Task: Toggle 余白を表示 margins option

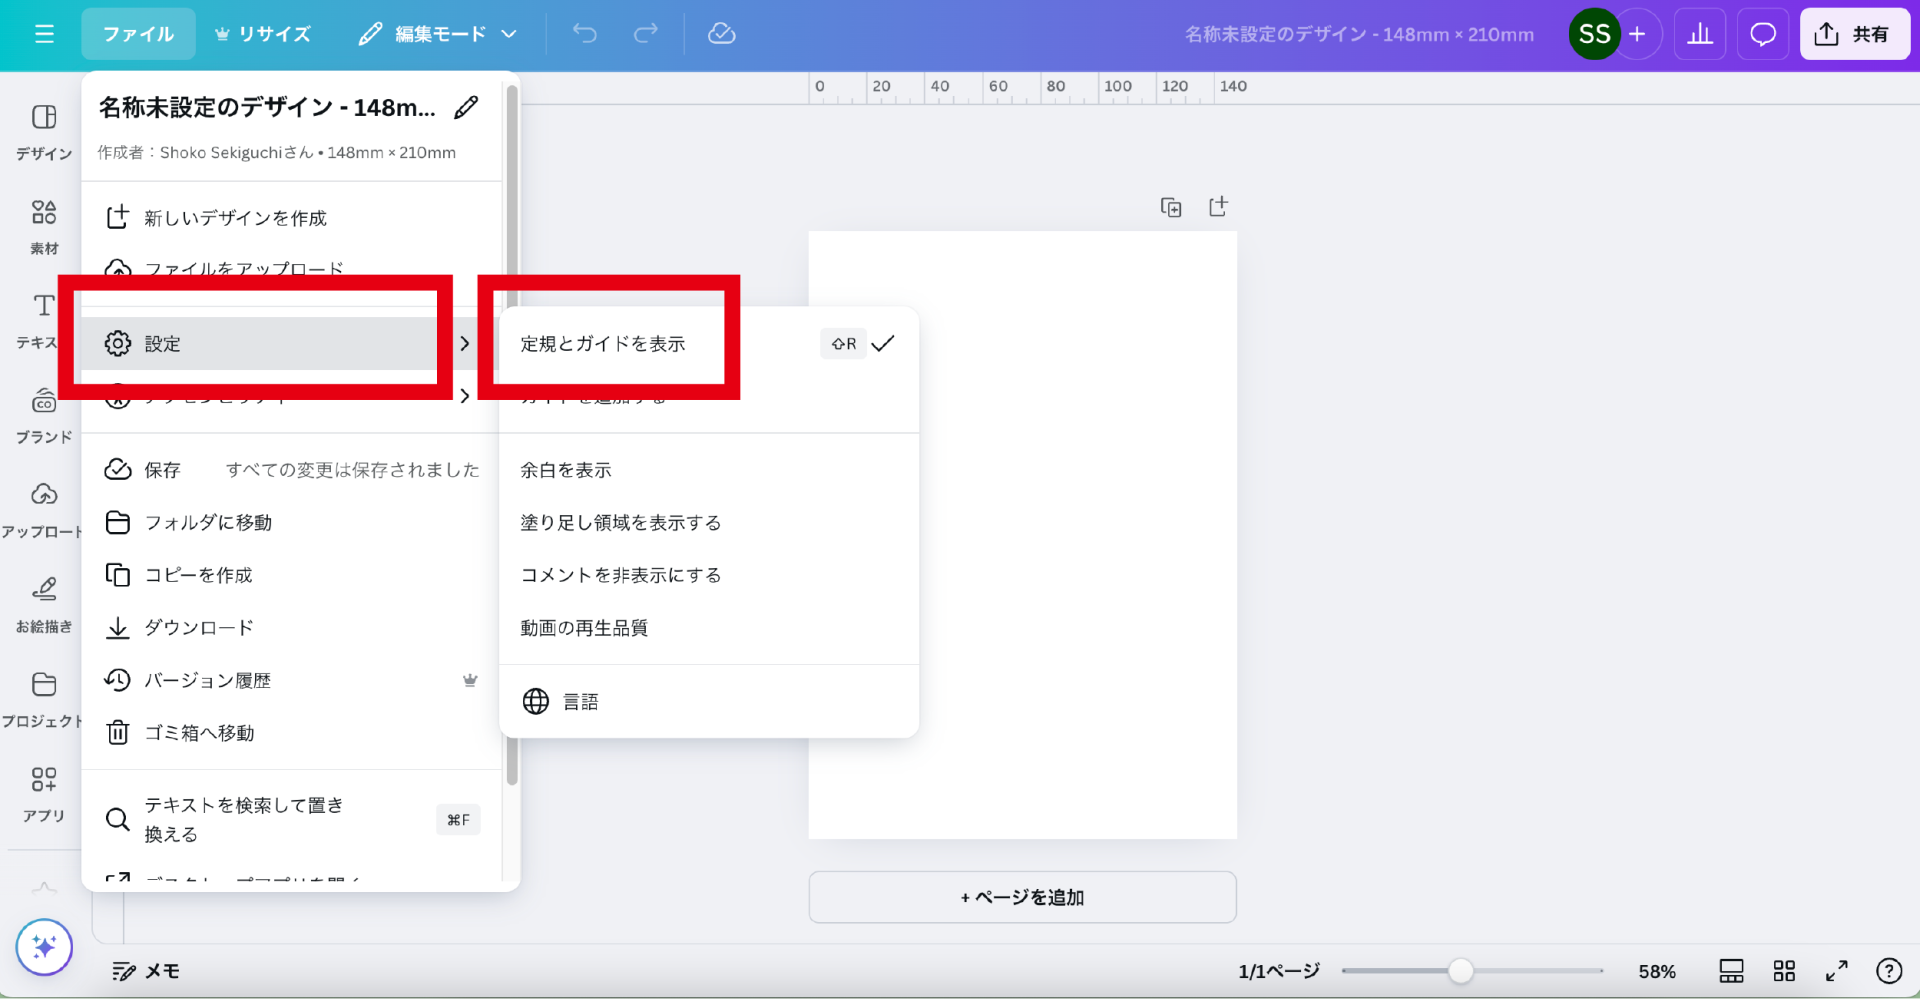Action: click(x=566, y=470)
